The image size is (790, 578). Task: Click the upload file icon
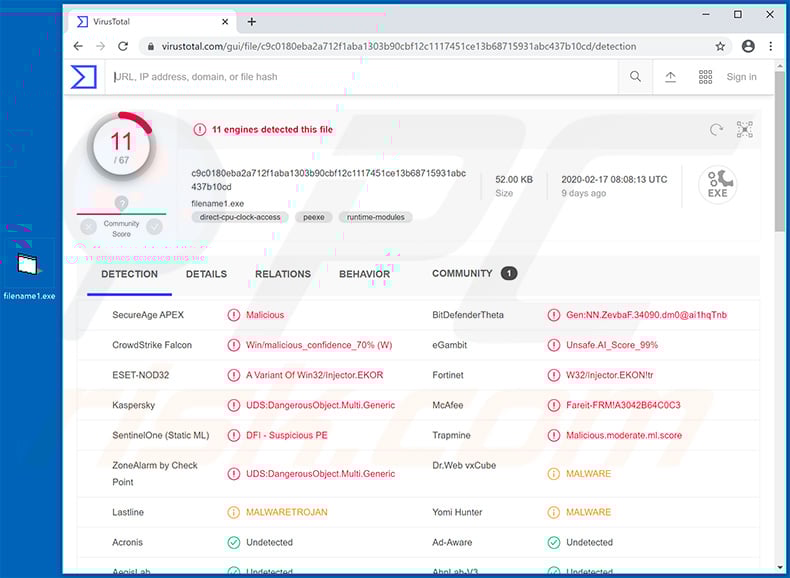tap(670, 77)
